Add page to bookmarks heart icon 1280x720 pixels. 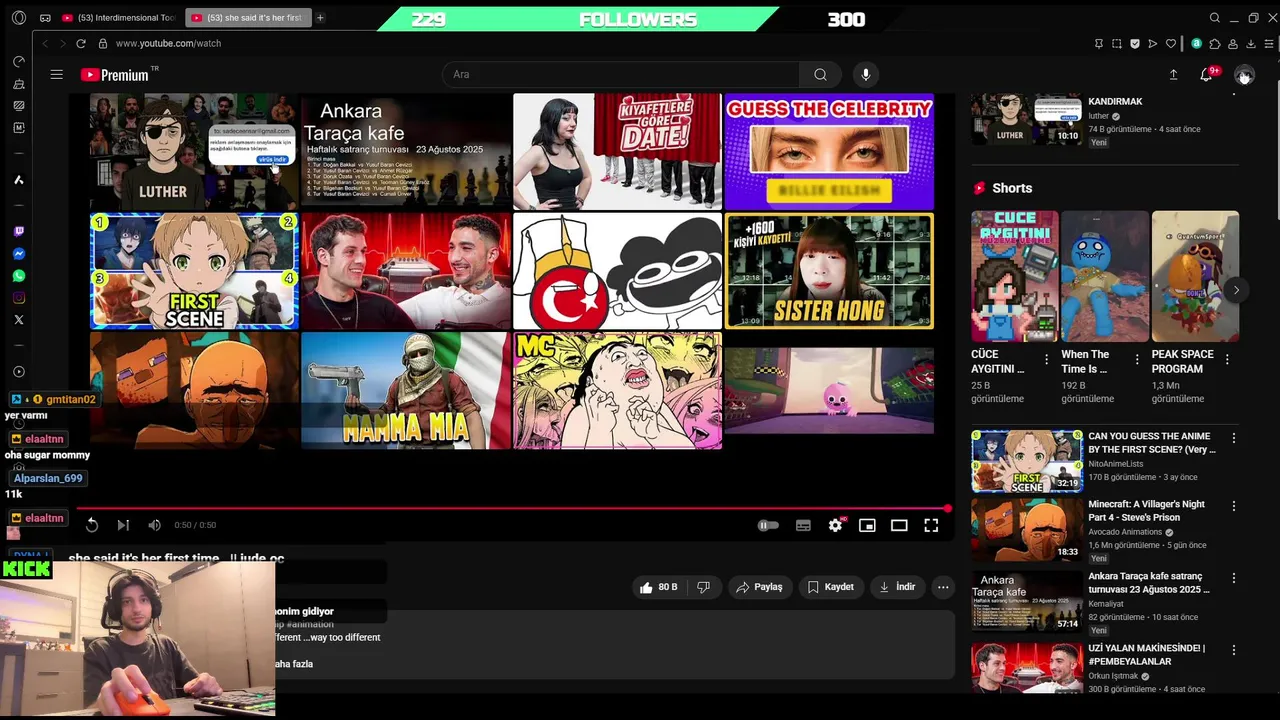[x=1171, y=44]
